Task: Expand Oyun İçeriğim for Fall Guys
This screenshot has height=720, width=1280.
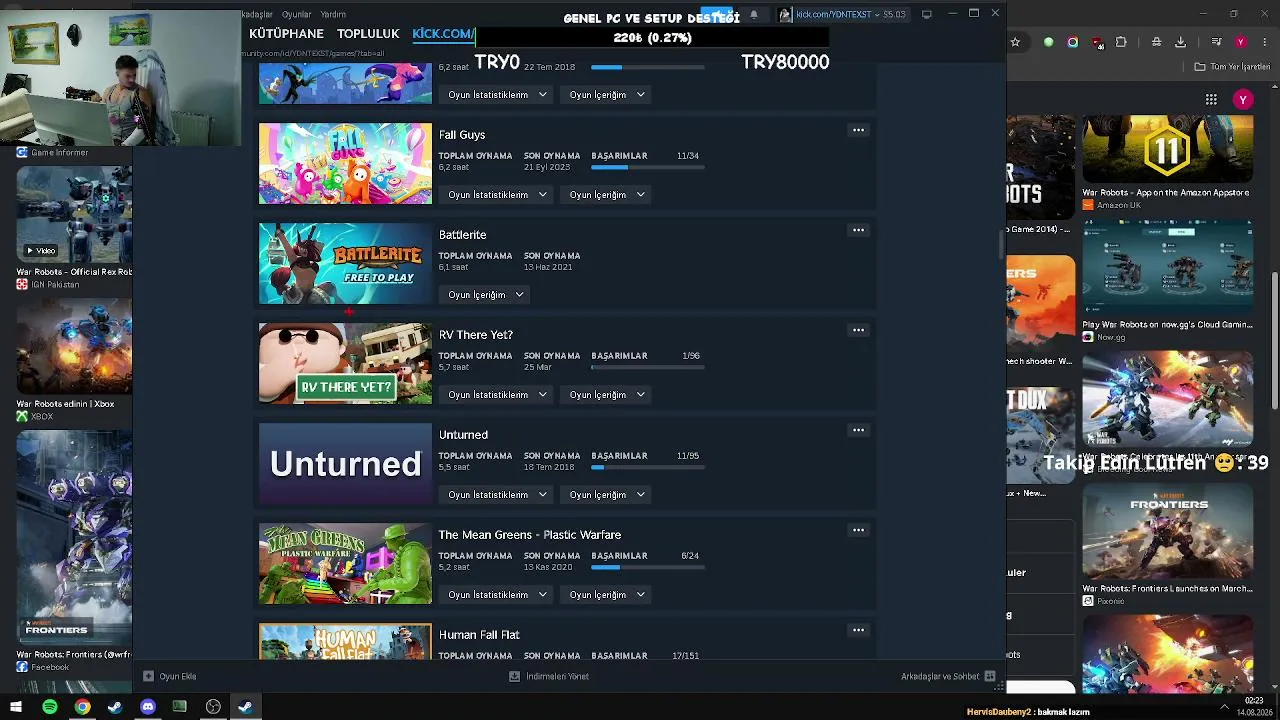Action: [x=607, y=195]
